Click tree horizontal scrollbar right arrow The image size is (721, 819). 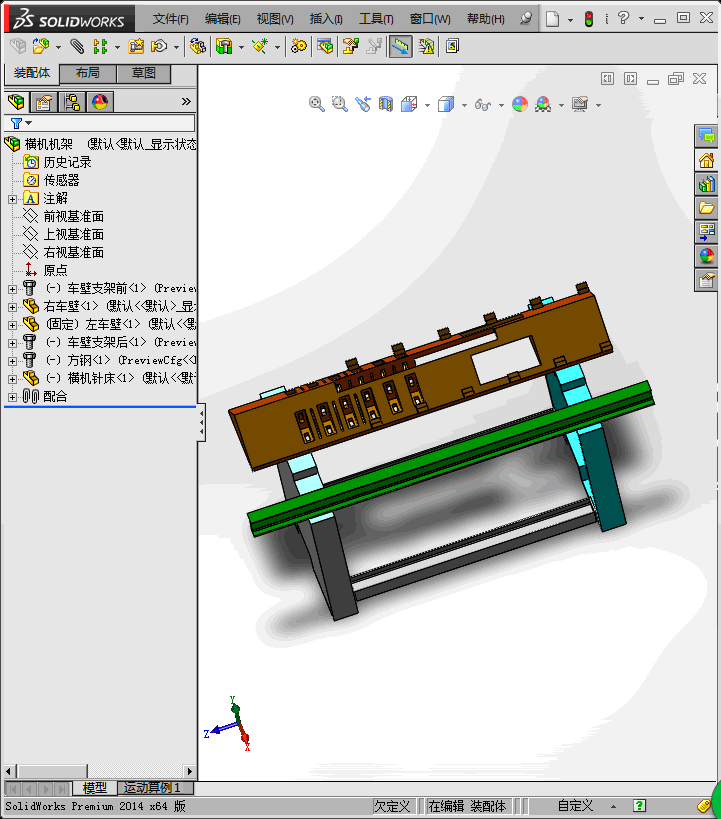point(190,771)
